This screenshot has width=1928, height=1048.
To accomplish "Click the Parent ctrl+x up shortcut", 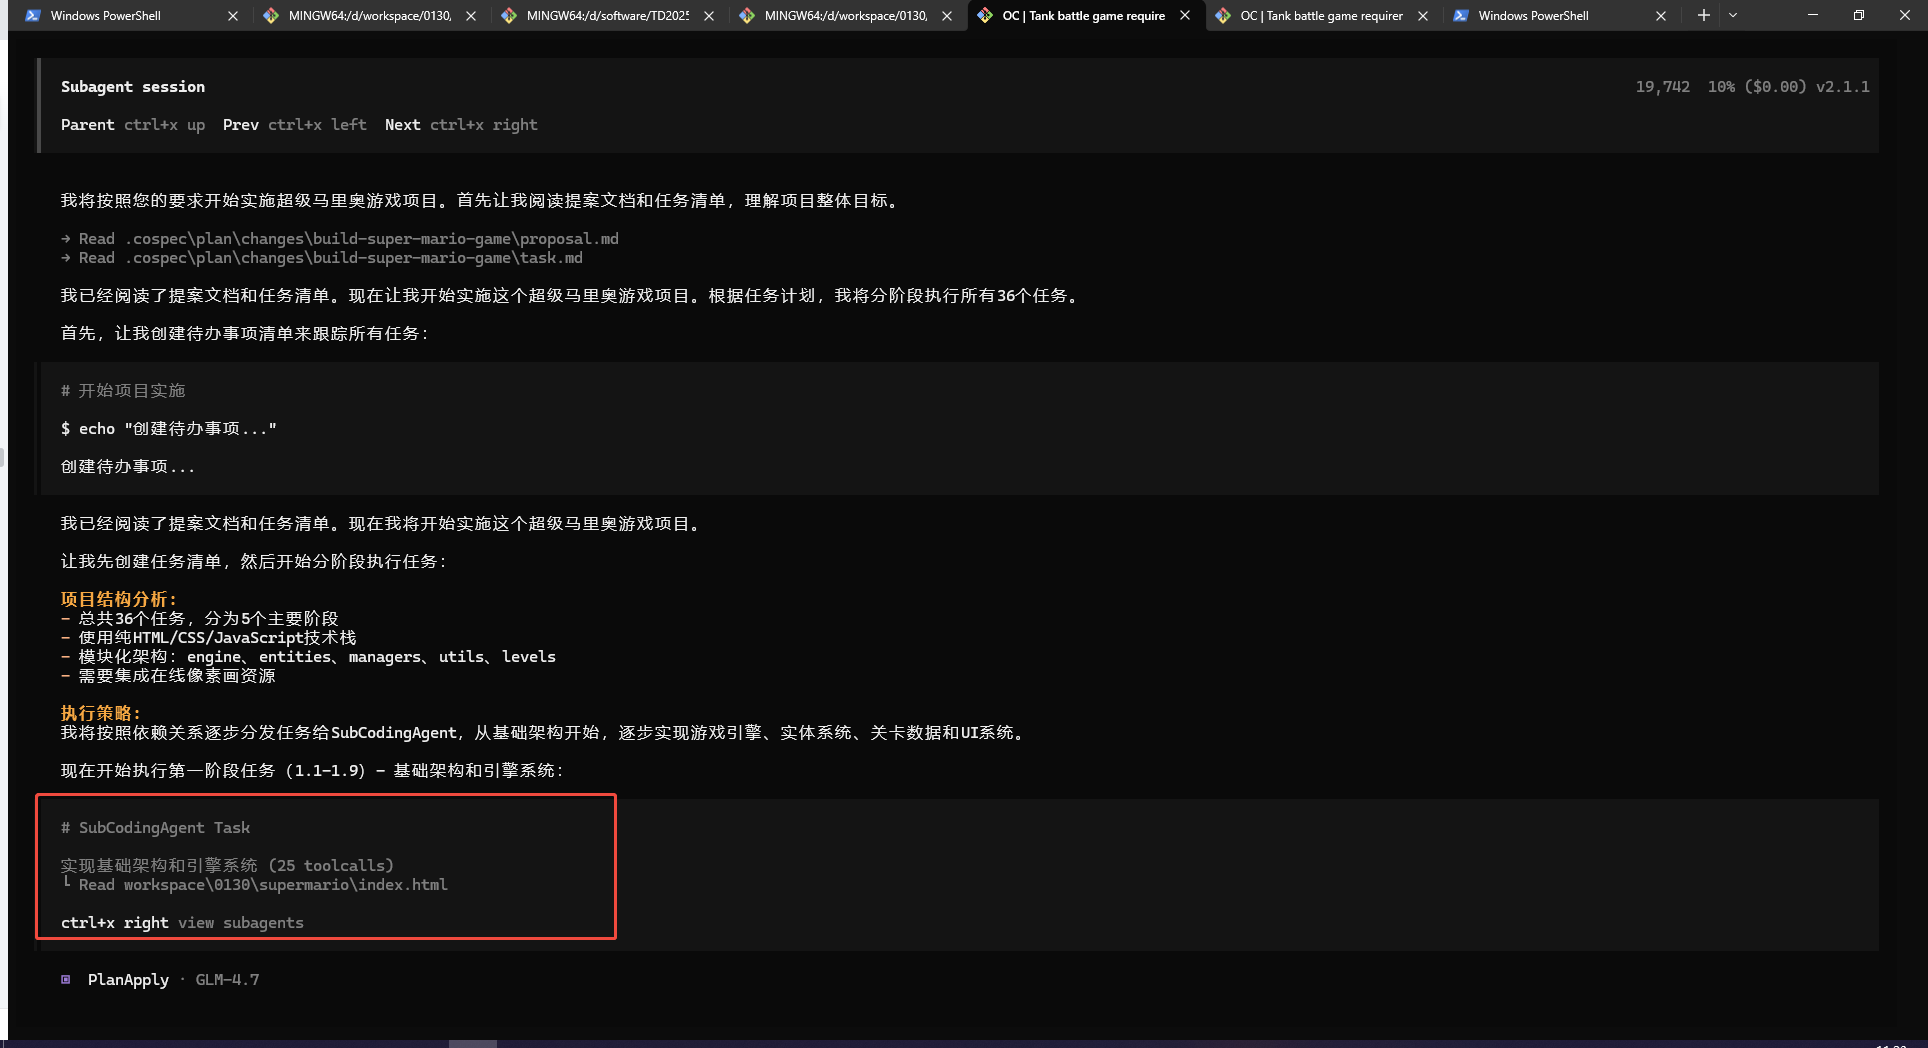I will point(132,125).
